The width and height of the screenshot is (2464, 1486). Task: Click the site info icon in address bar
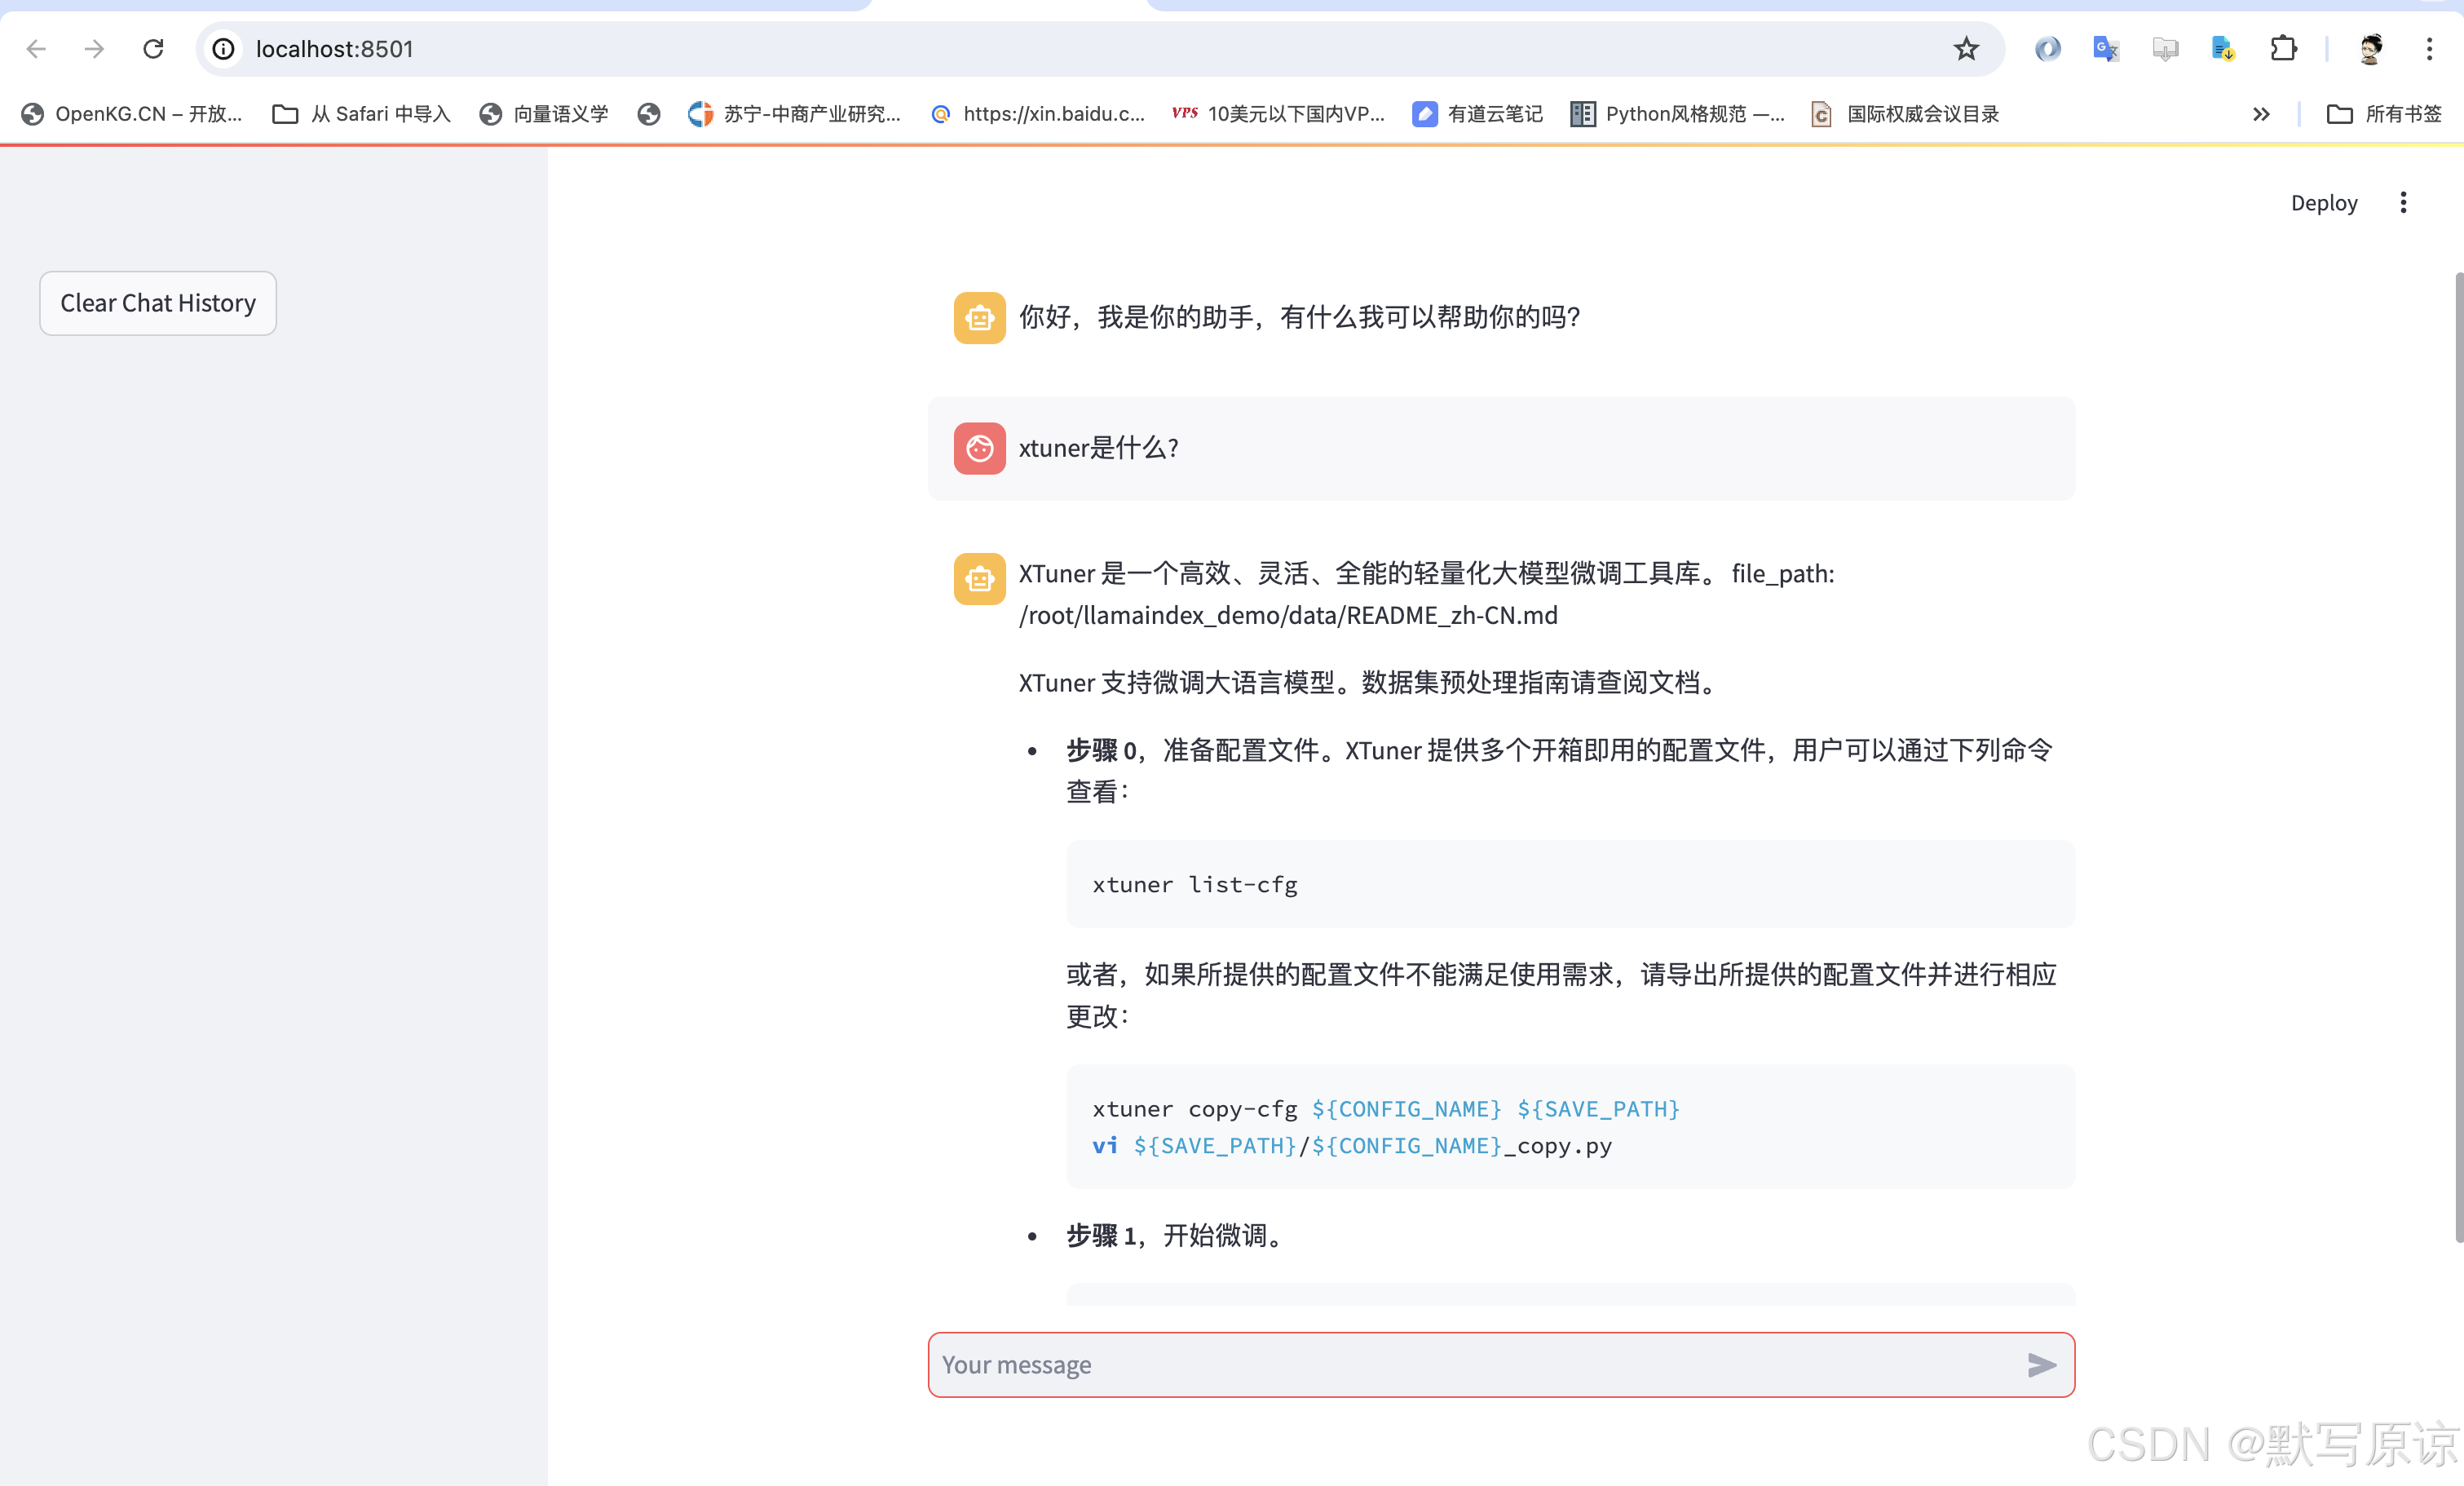[x=222, y=48]
